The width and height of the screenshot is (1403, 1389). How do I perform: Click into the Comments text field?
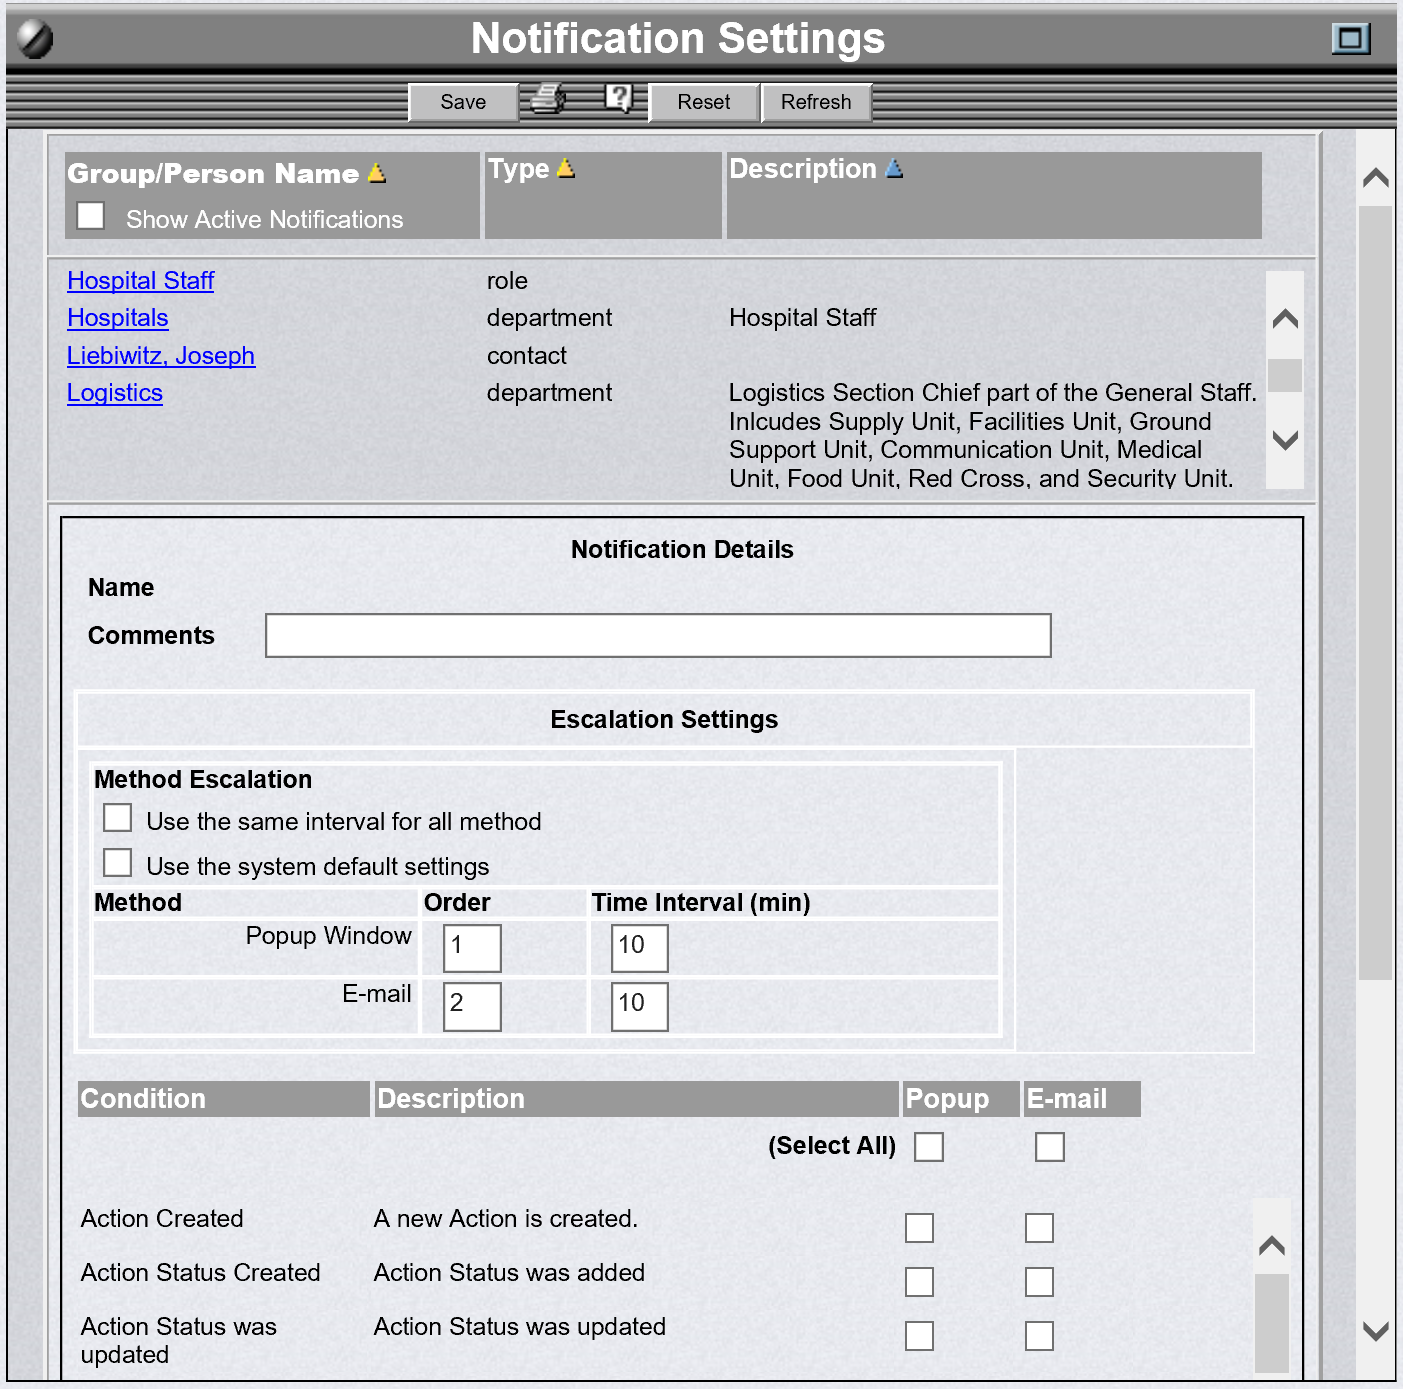(x=658, y=636)
